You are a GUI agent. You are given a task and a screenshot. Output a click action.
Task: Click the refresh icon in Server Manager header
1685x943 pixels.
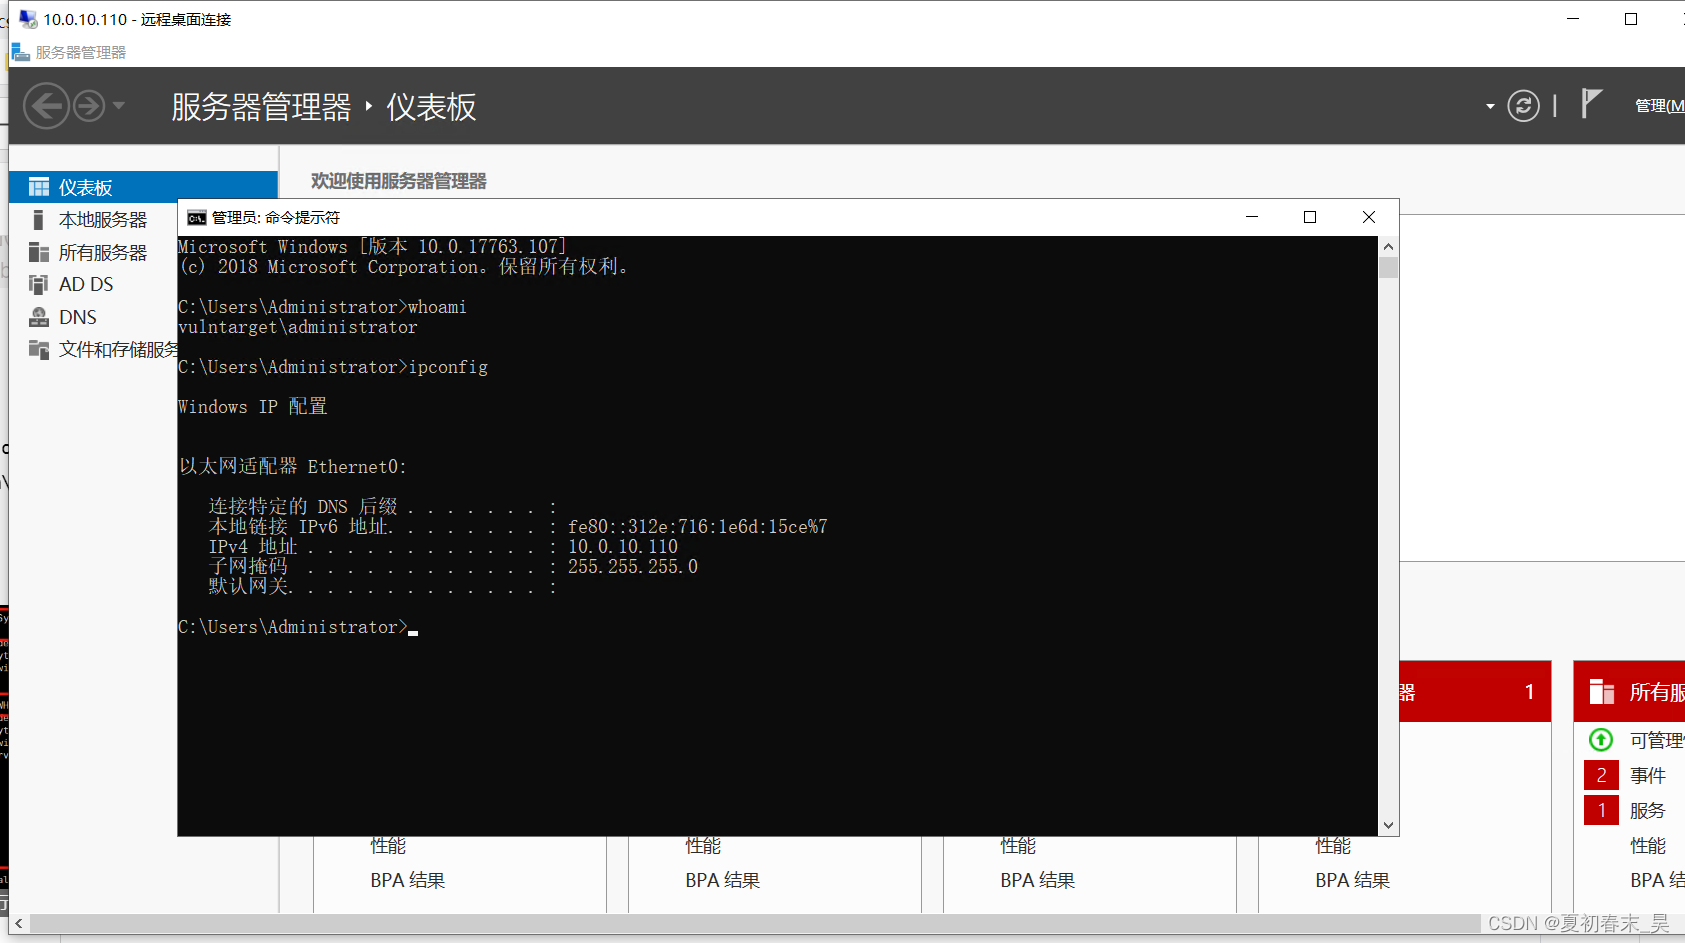[1523, 106]
